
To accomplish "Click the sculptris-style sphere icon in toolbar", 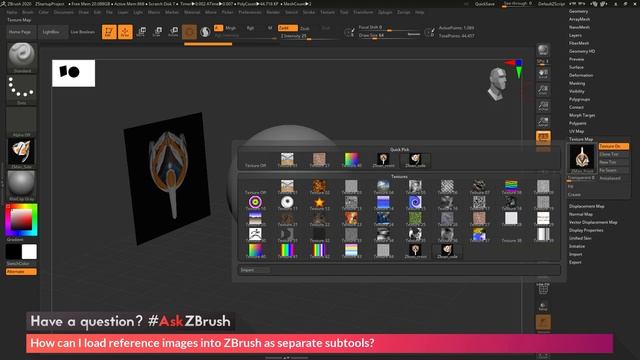I will [205, 32].
